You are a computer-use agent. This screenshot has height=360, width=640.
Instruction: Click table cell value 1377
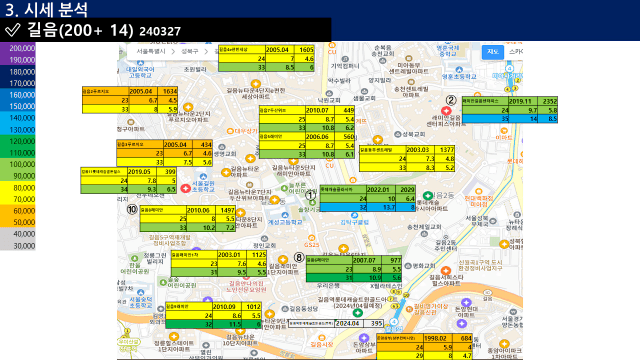(445, 150)
